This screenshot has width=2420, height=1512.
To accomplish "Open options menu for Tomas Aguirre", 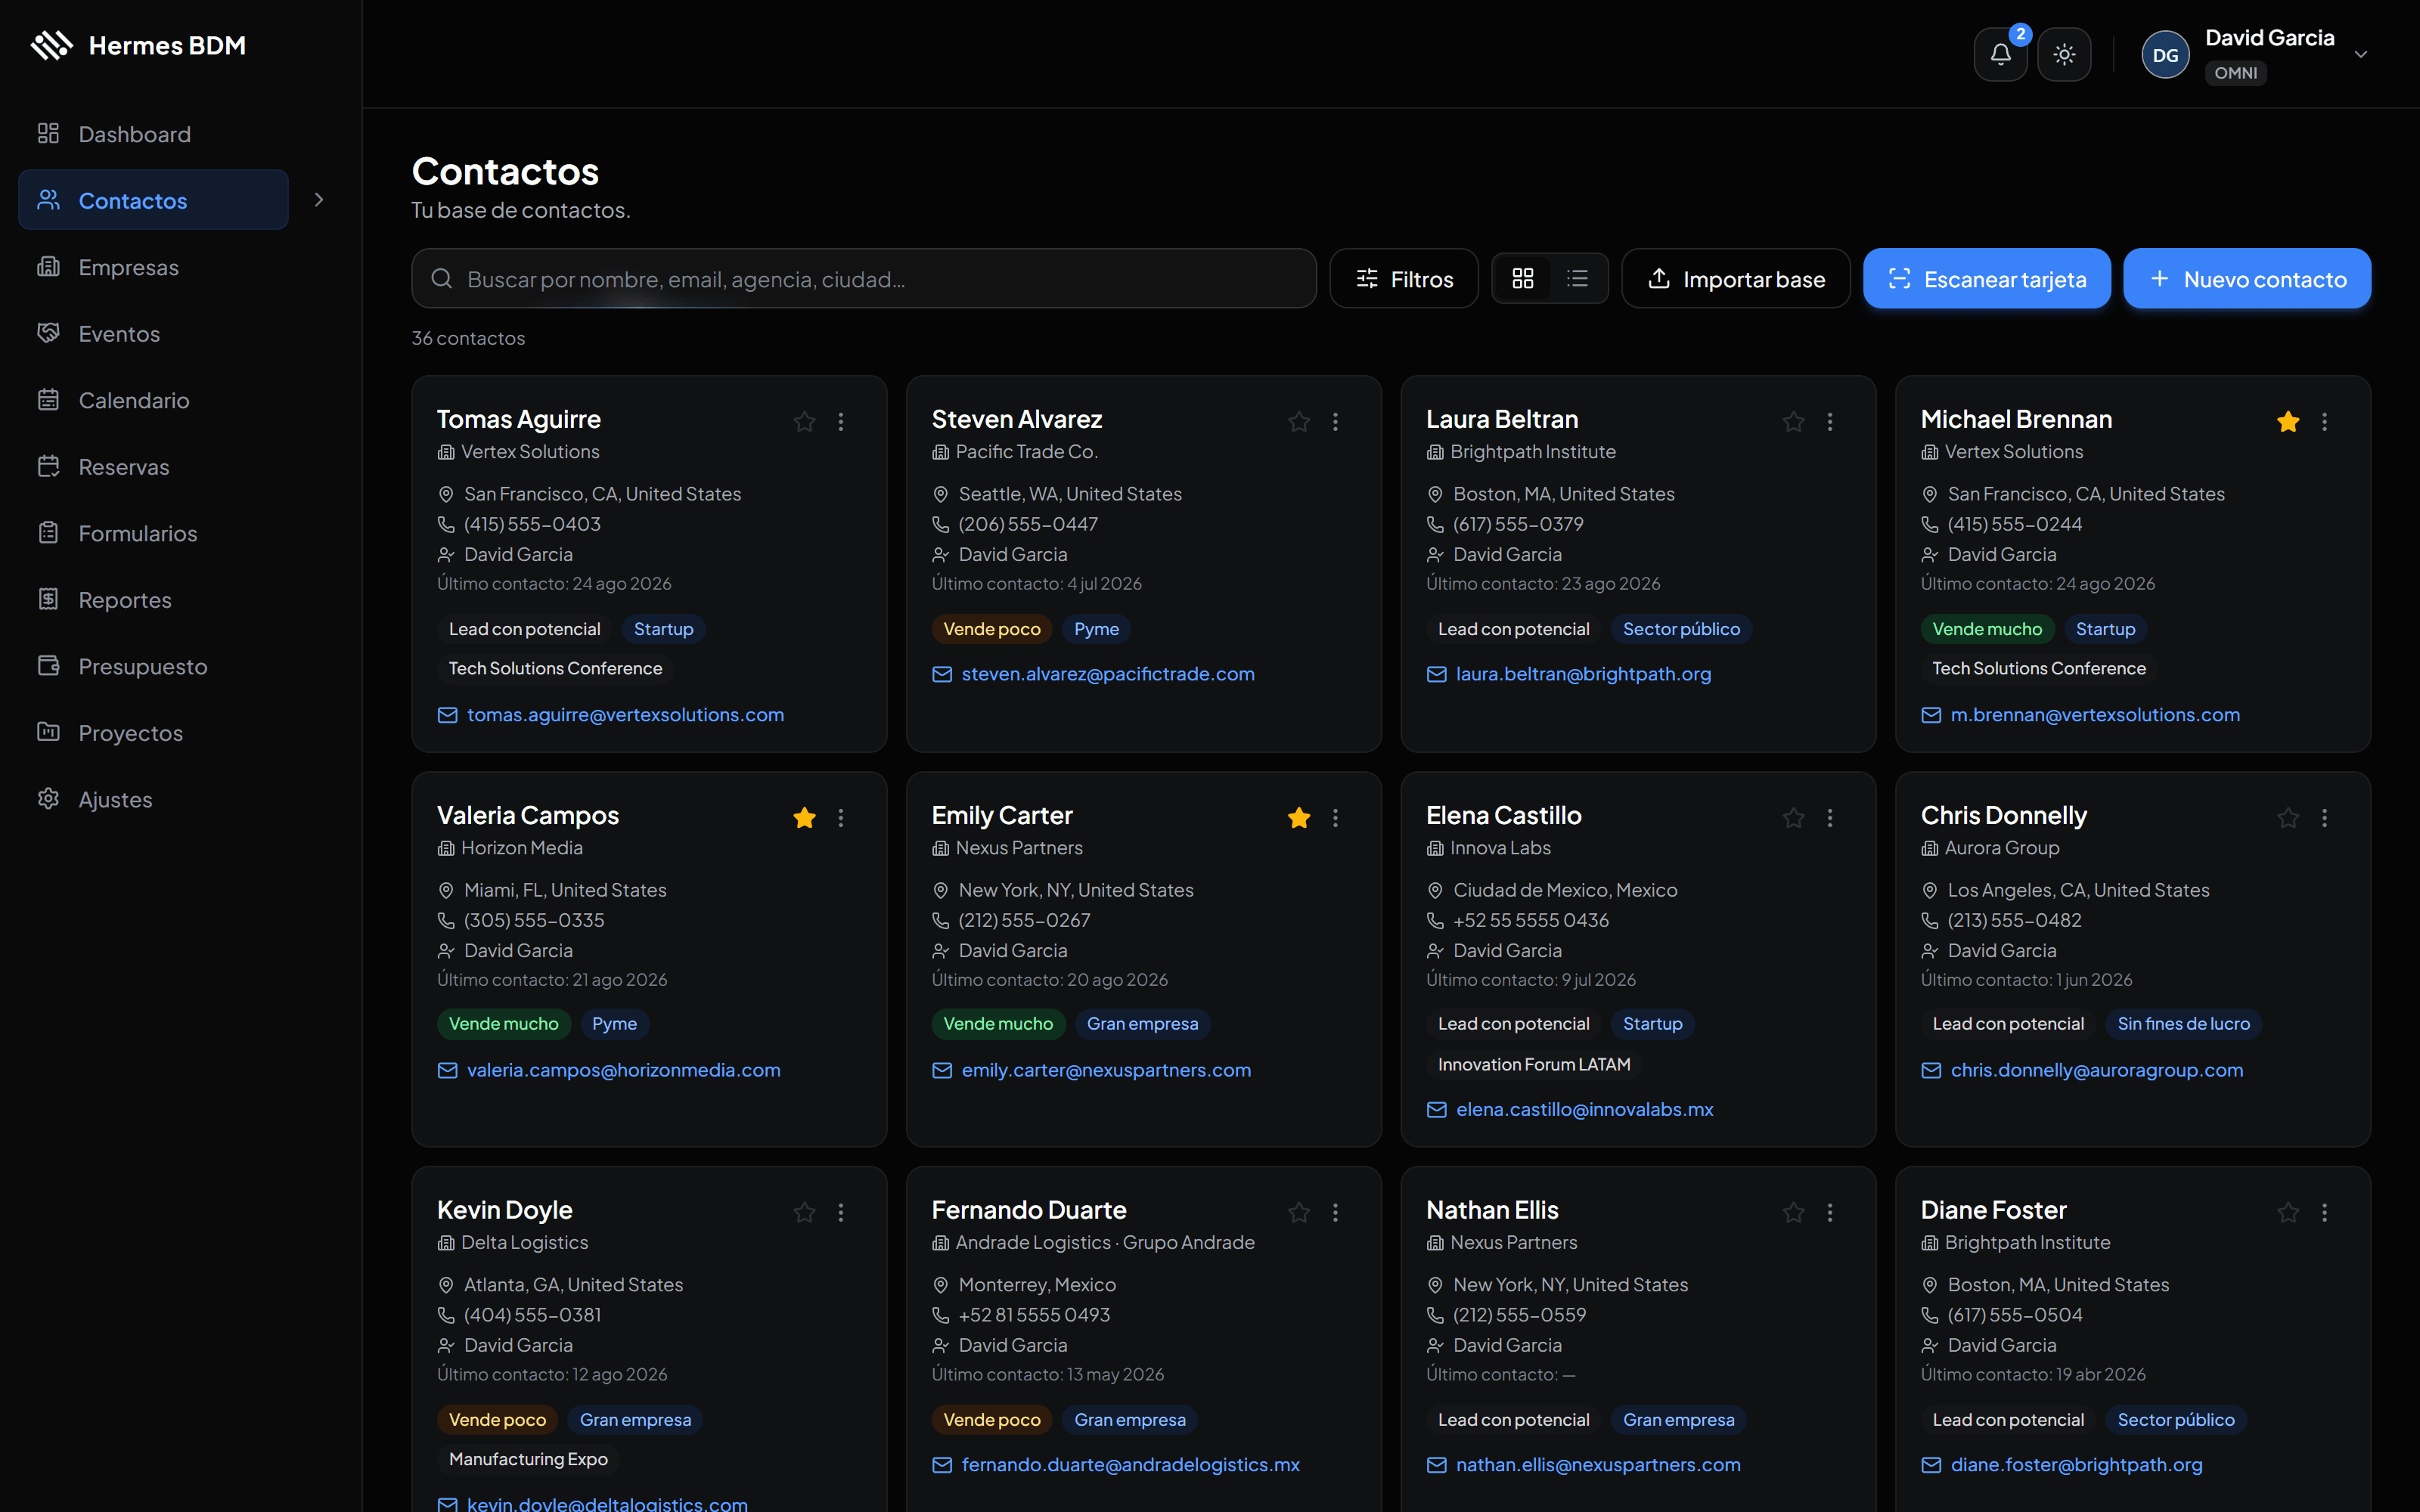I will tap(841, 422).
